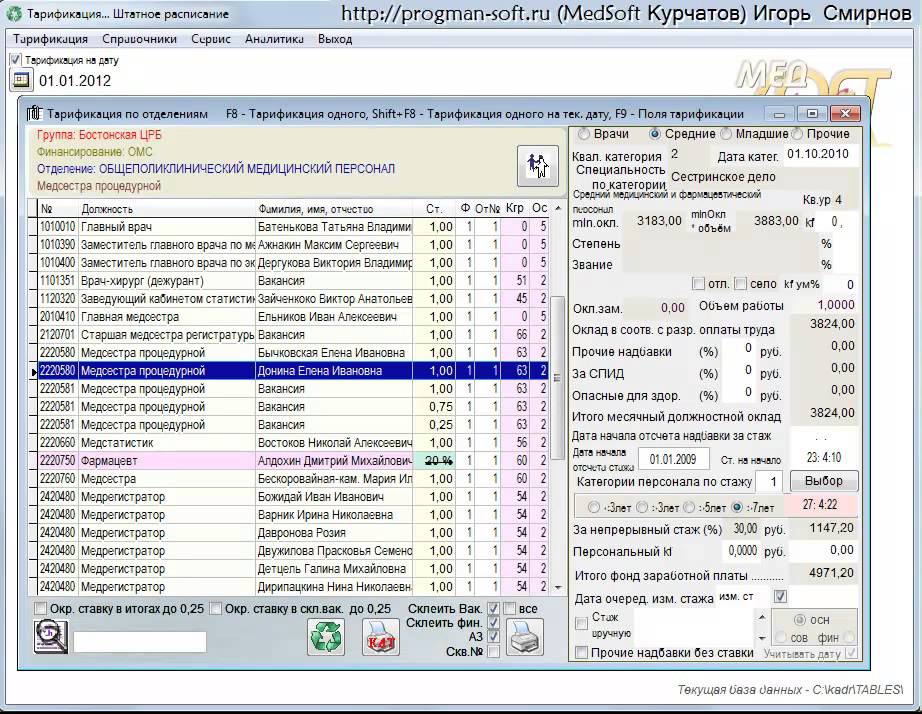Viewport: 922px width, 714px height.
Task: Select the 7лет experience radio button
Action: point(737,507)
